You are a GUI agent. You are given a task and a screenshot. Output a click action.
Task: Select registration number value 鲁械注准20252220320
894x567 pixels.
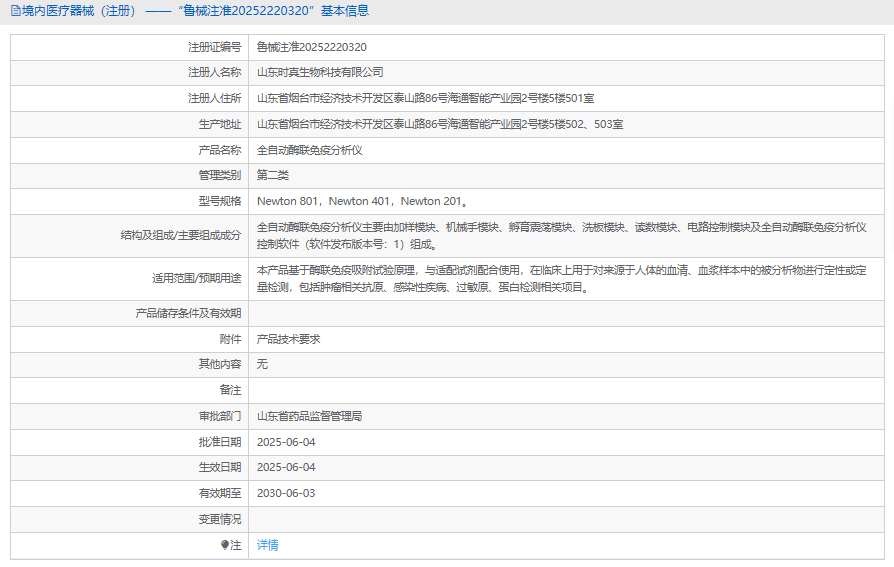click(312, 47)
